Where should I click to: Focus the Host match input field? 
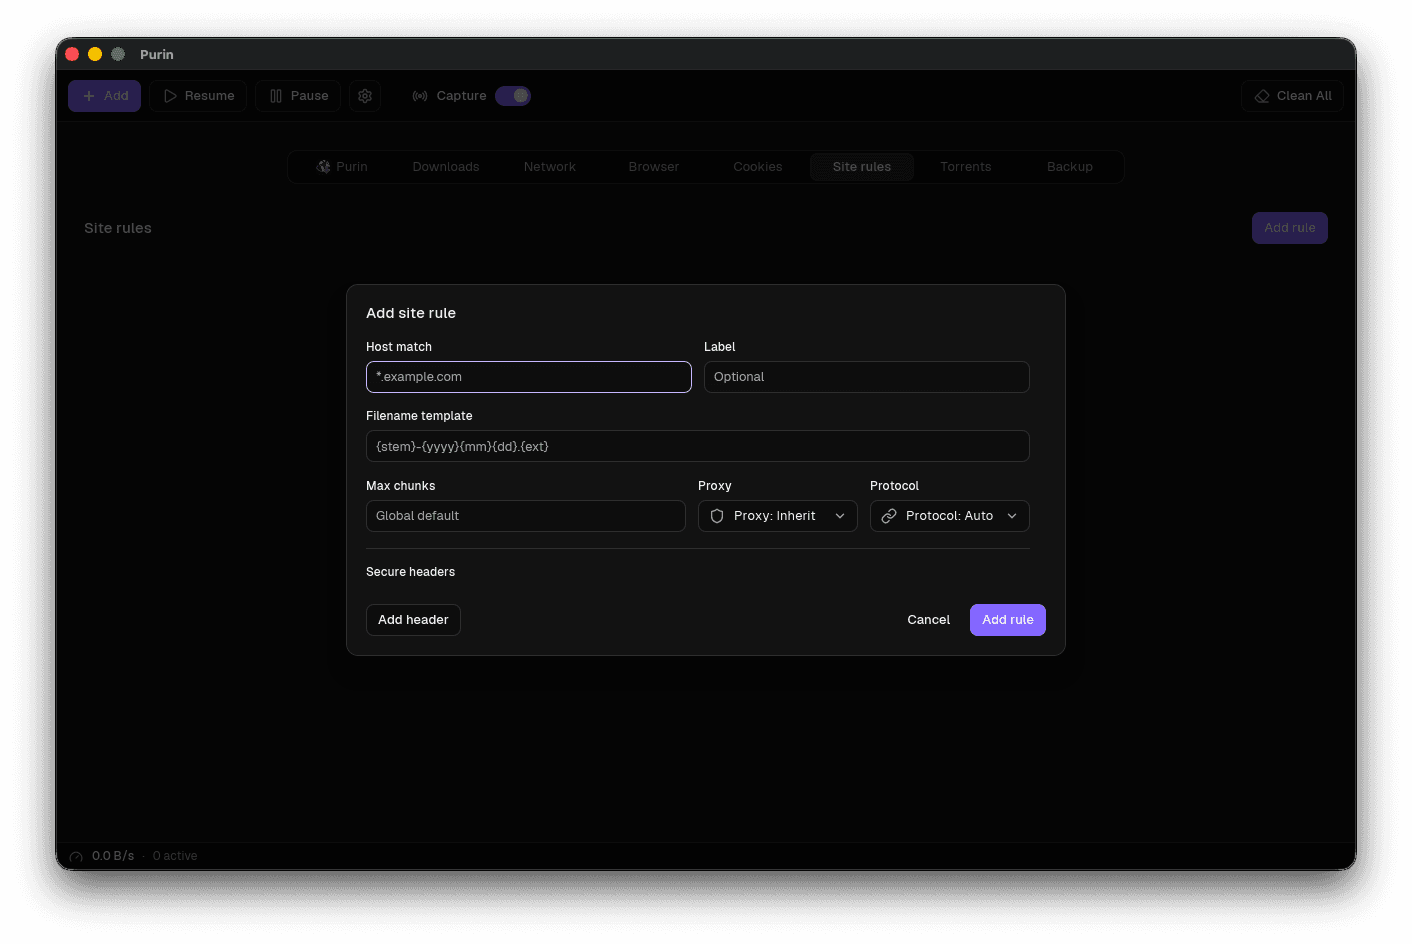point(529,377)
